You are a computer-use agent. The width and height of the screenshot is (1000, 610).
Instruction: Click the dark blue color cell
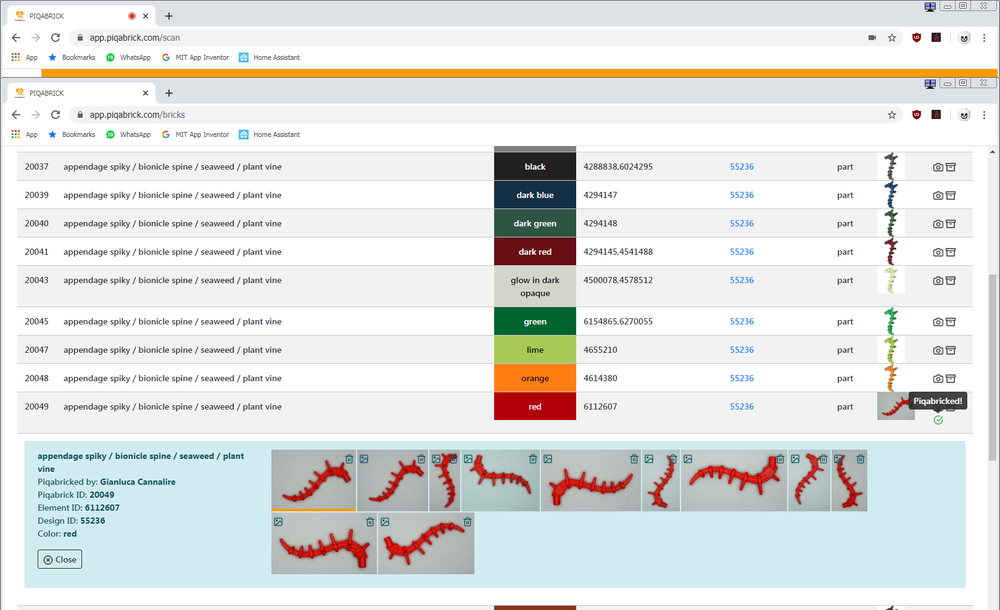click(535, 195)
